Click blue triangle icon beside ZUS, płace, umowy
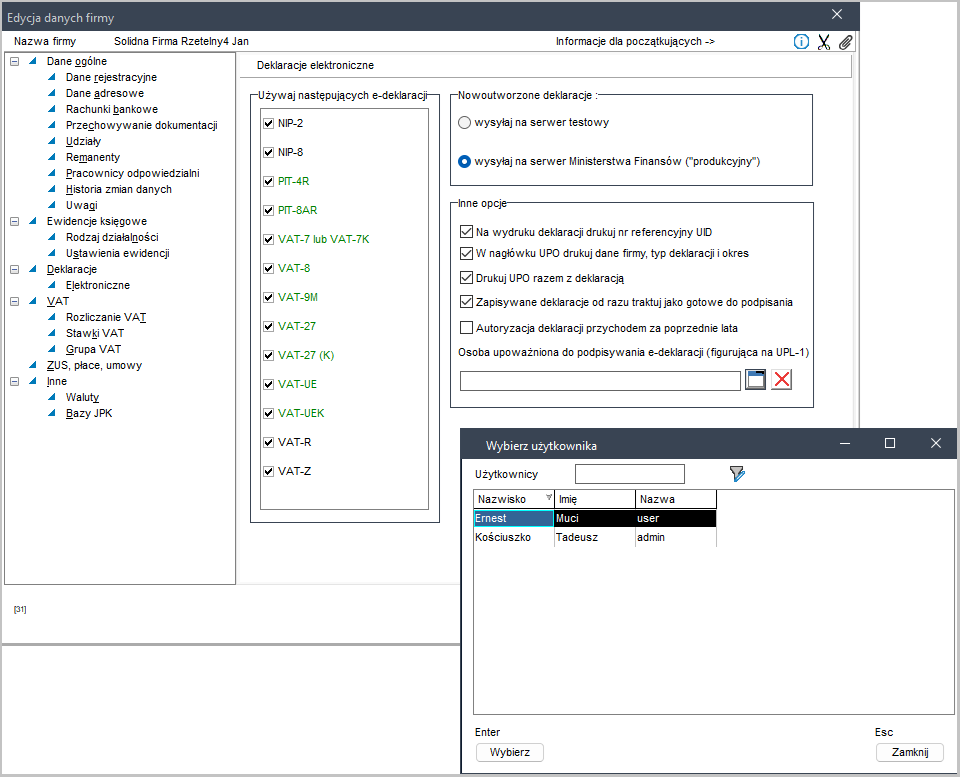This screenshot has height=777, width=960. click(x=33, y=365)
